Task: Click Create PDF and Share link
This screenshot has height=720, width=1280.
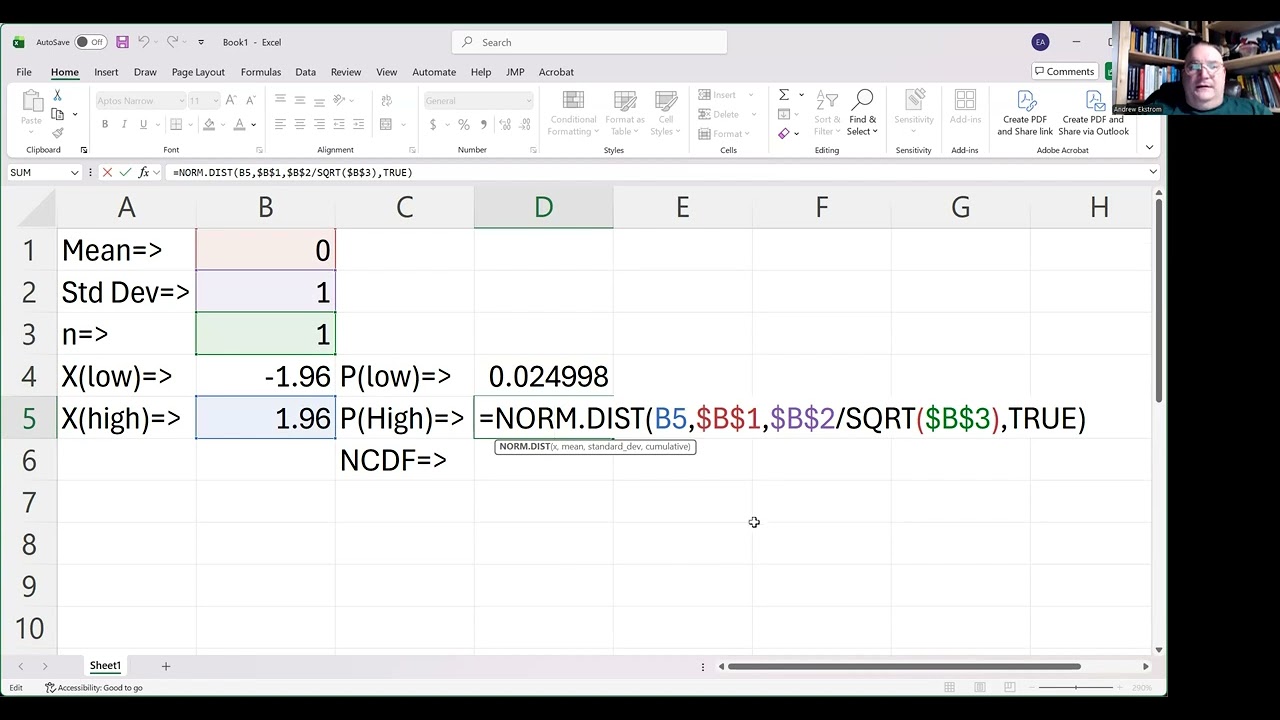Action: [1025, 113]
